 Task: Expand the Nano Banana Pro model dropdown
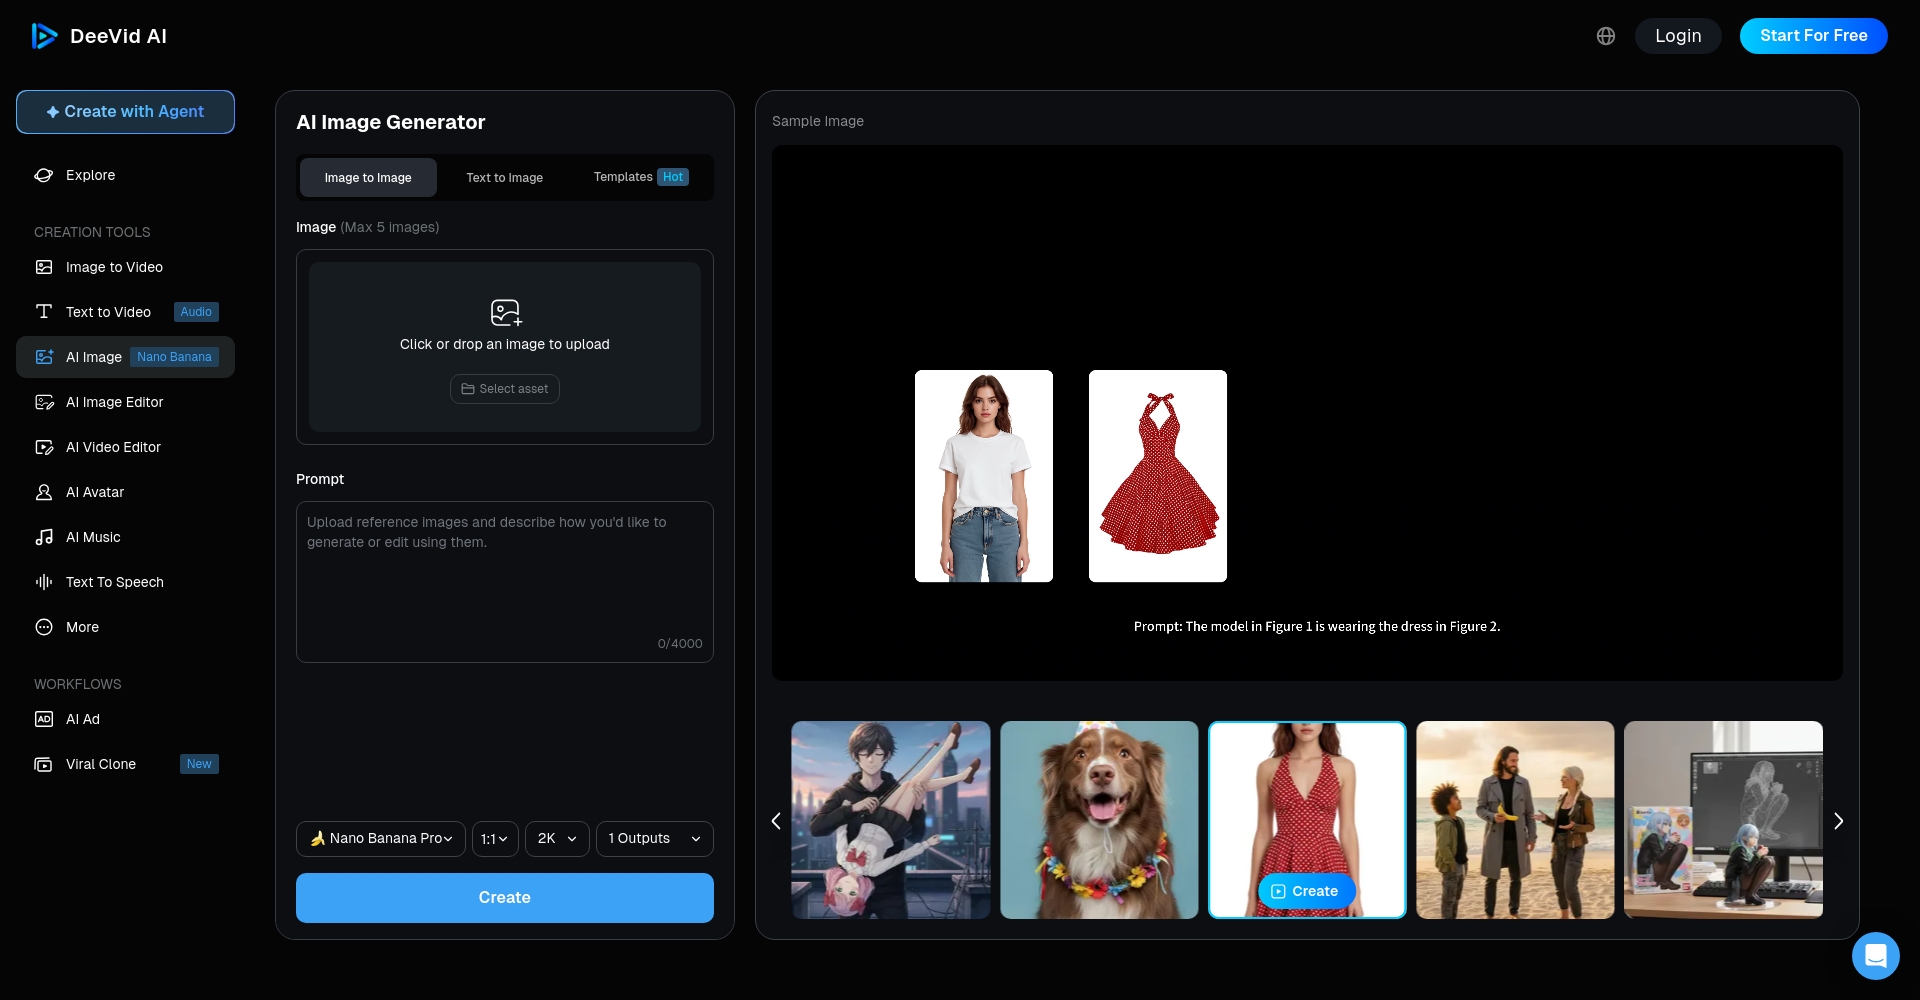tap(381, 839)
